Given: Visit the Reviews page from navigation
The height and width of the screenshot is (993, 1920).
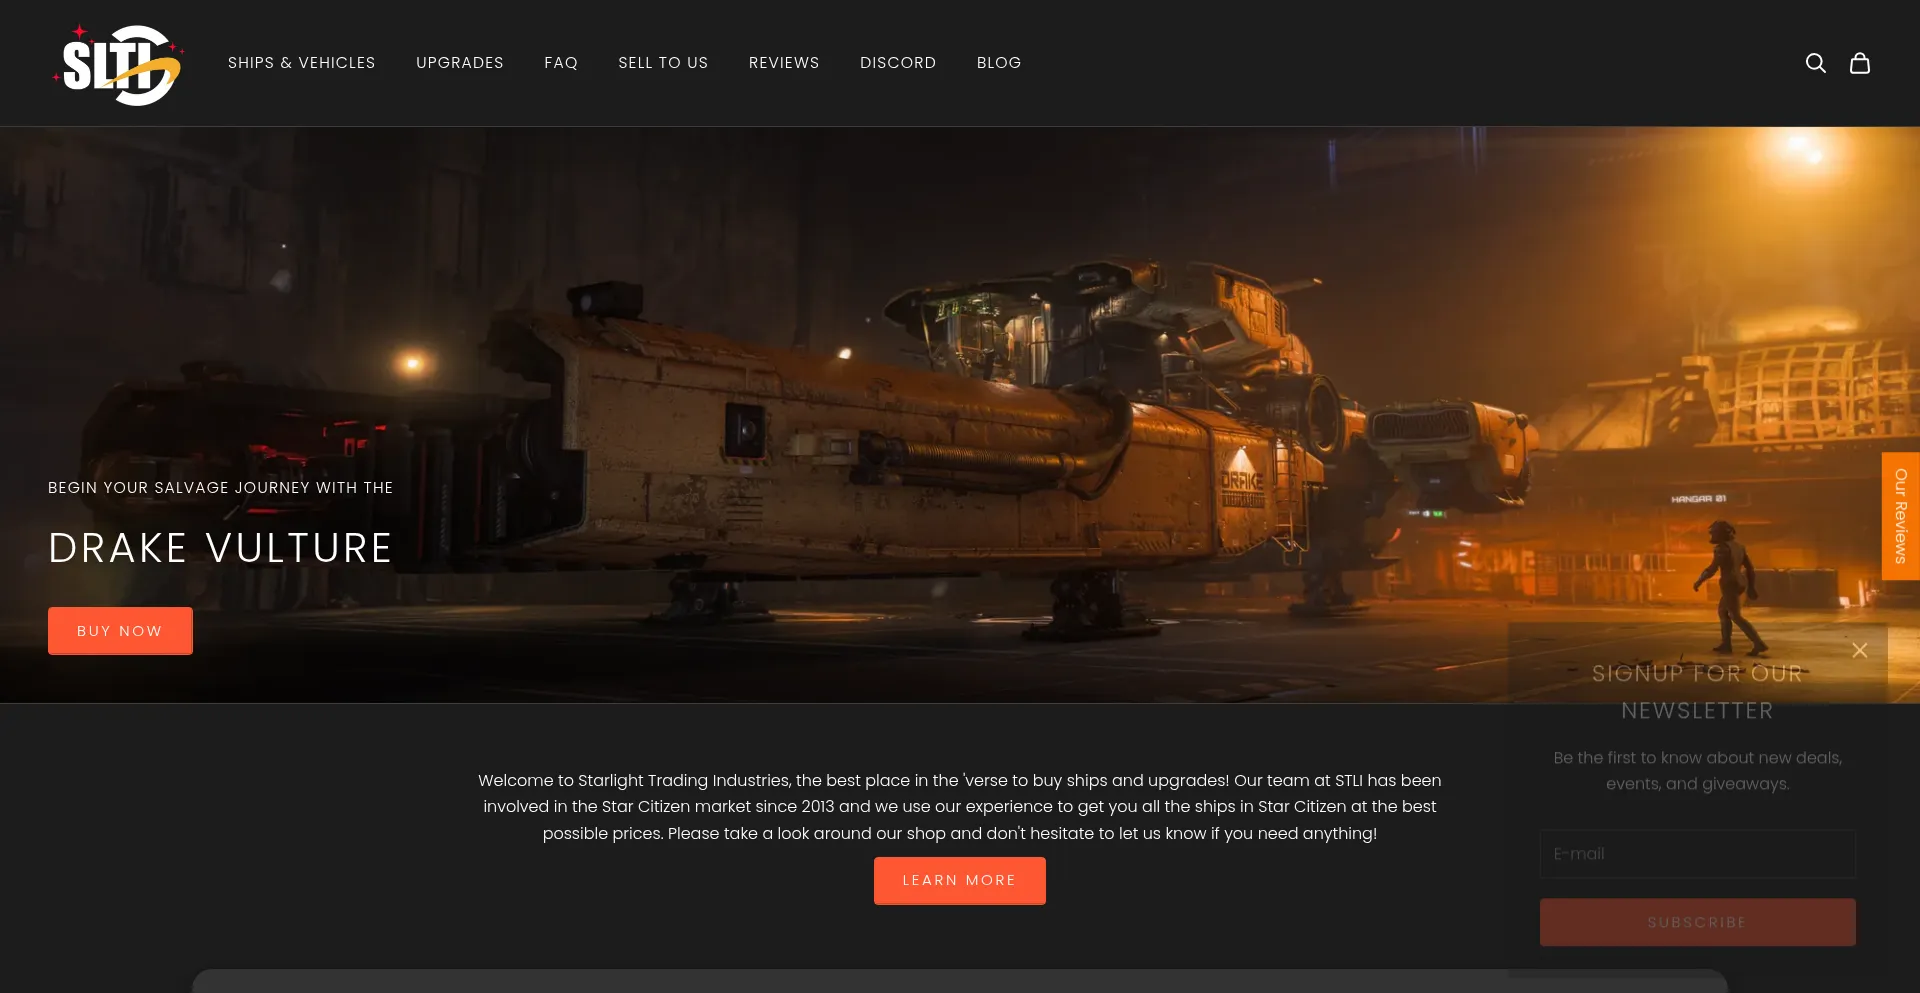Looking at the screenshot, I should coord(783,63).
